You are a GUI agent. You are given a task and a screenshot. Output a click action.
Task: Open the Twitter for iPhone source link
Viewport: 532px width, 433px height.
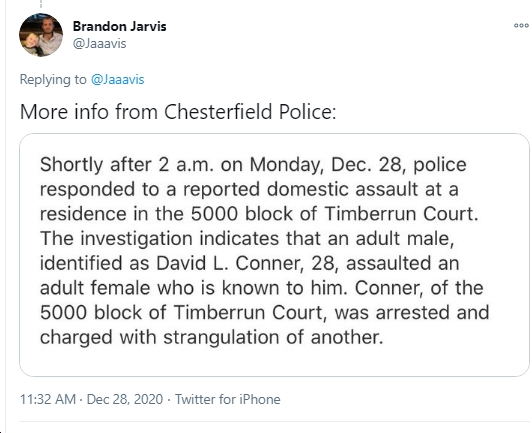click(228, 399)
